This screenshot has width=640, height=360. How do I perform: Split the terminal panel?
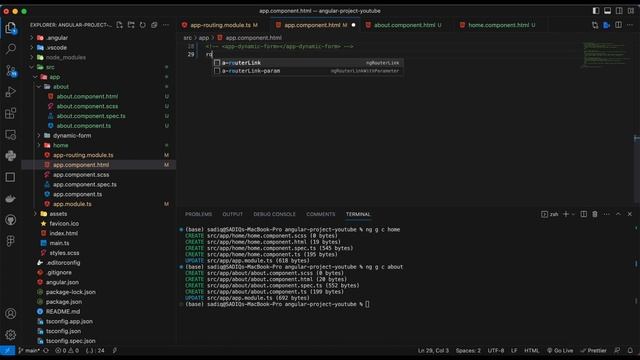coord(584,214)
